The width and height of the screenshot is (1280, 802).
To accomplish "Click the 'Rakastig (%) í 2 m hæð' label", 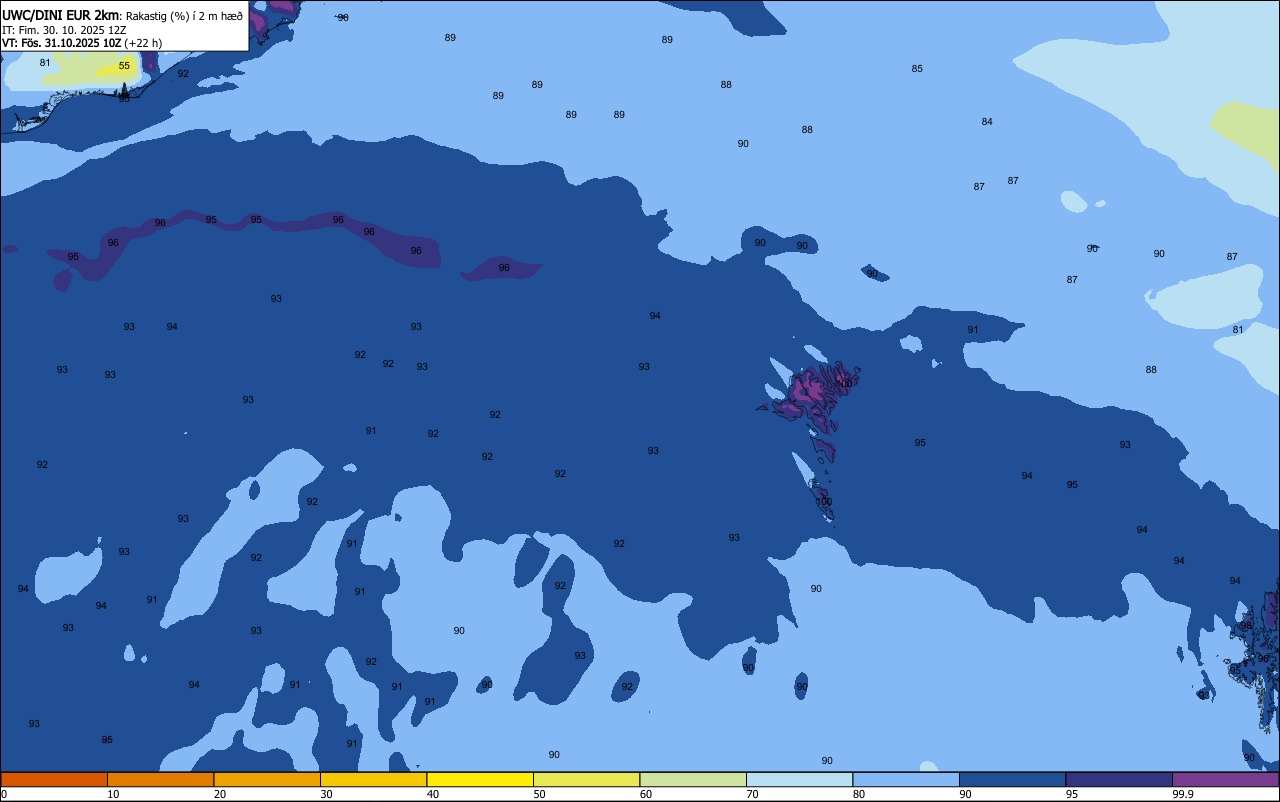I will (184, 16).
